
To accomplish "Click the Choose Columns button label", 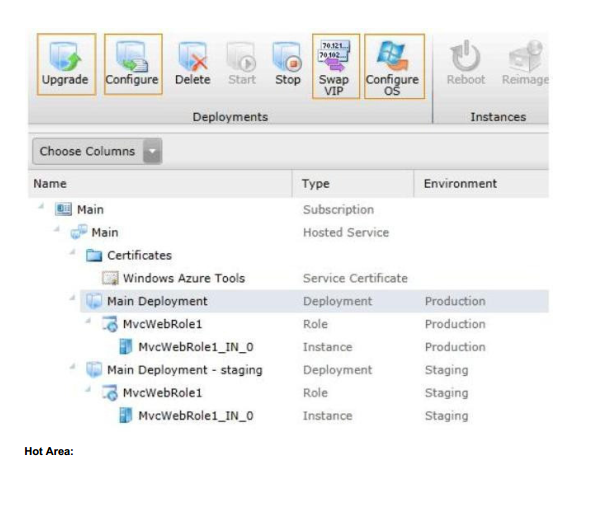I will [x=87, y=151].
